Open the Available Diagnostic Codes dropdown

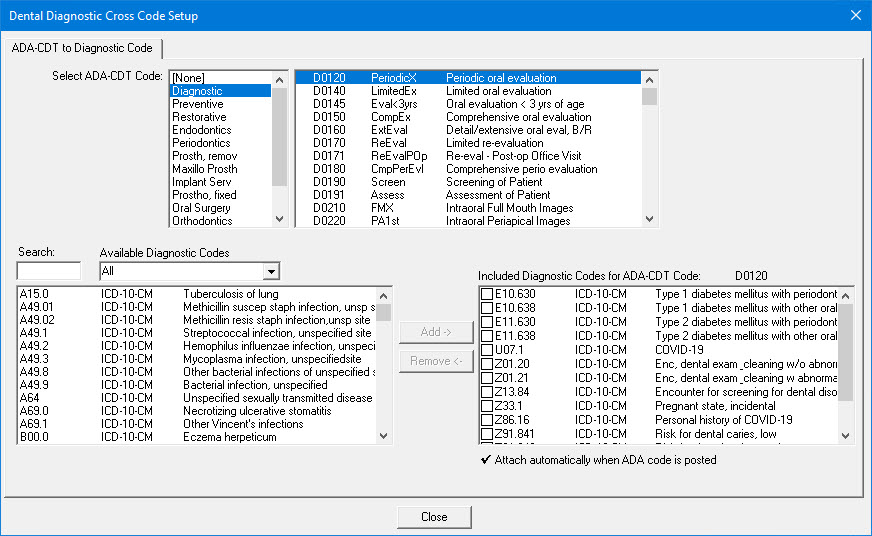270,271
